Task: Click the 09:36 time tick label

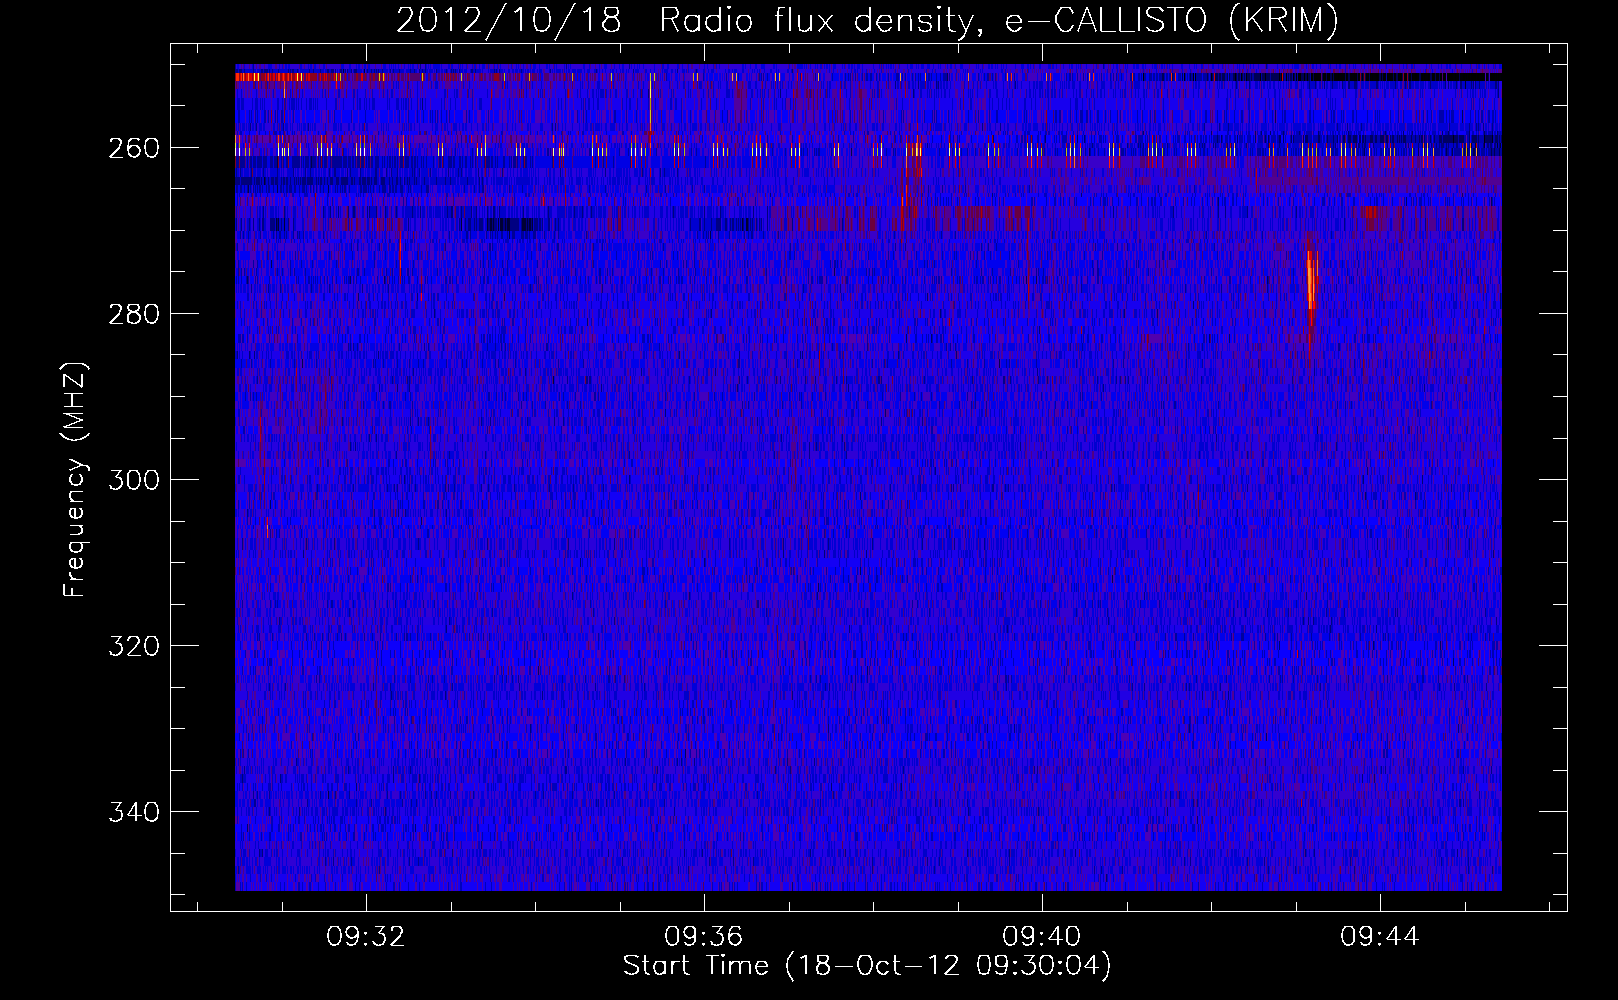Action: (x=704, y=937)
